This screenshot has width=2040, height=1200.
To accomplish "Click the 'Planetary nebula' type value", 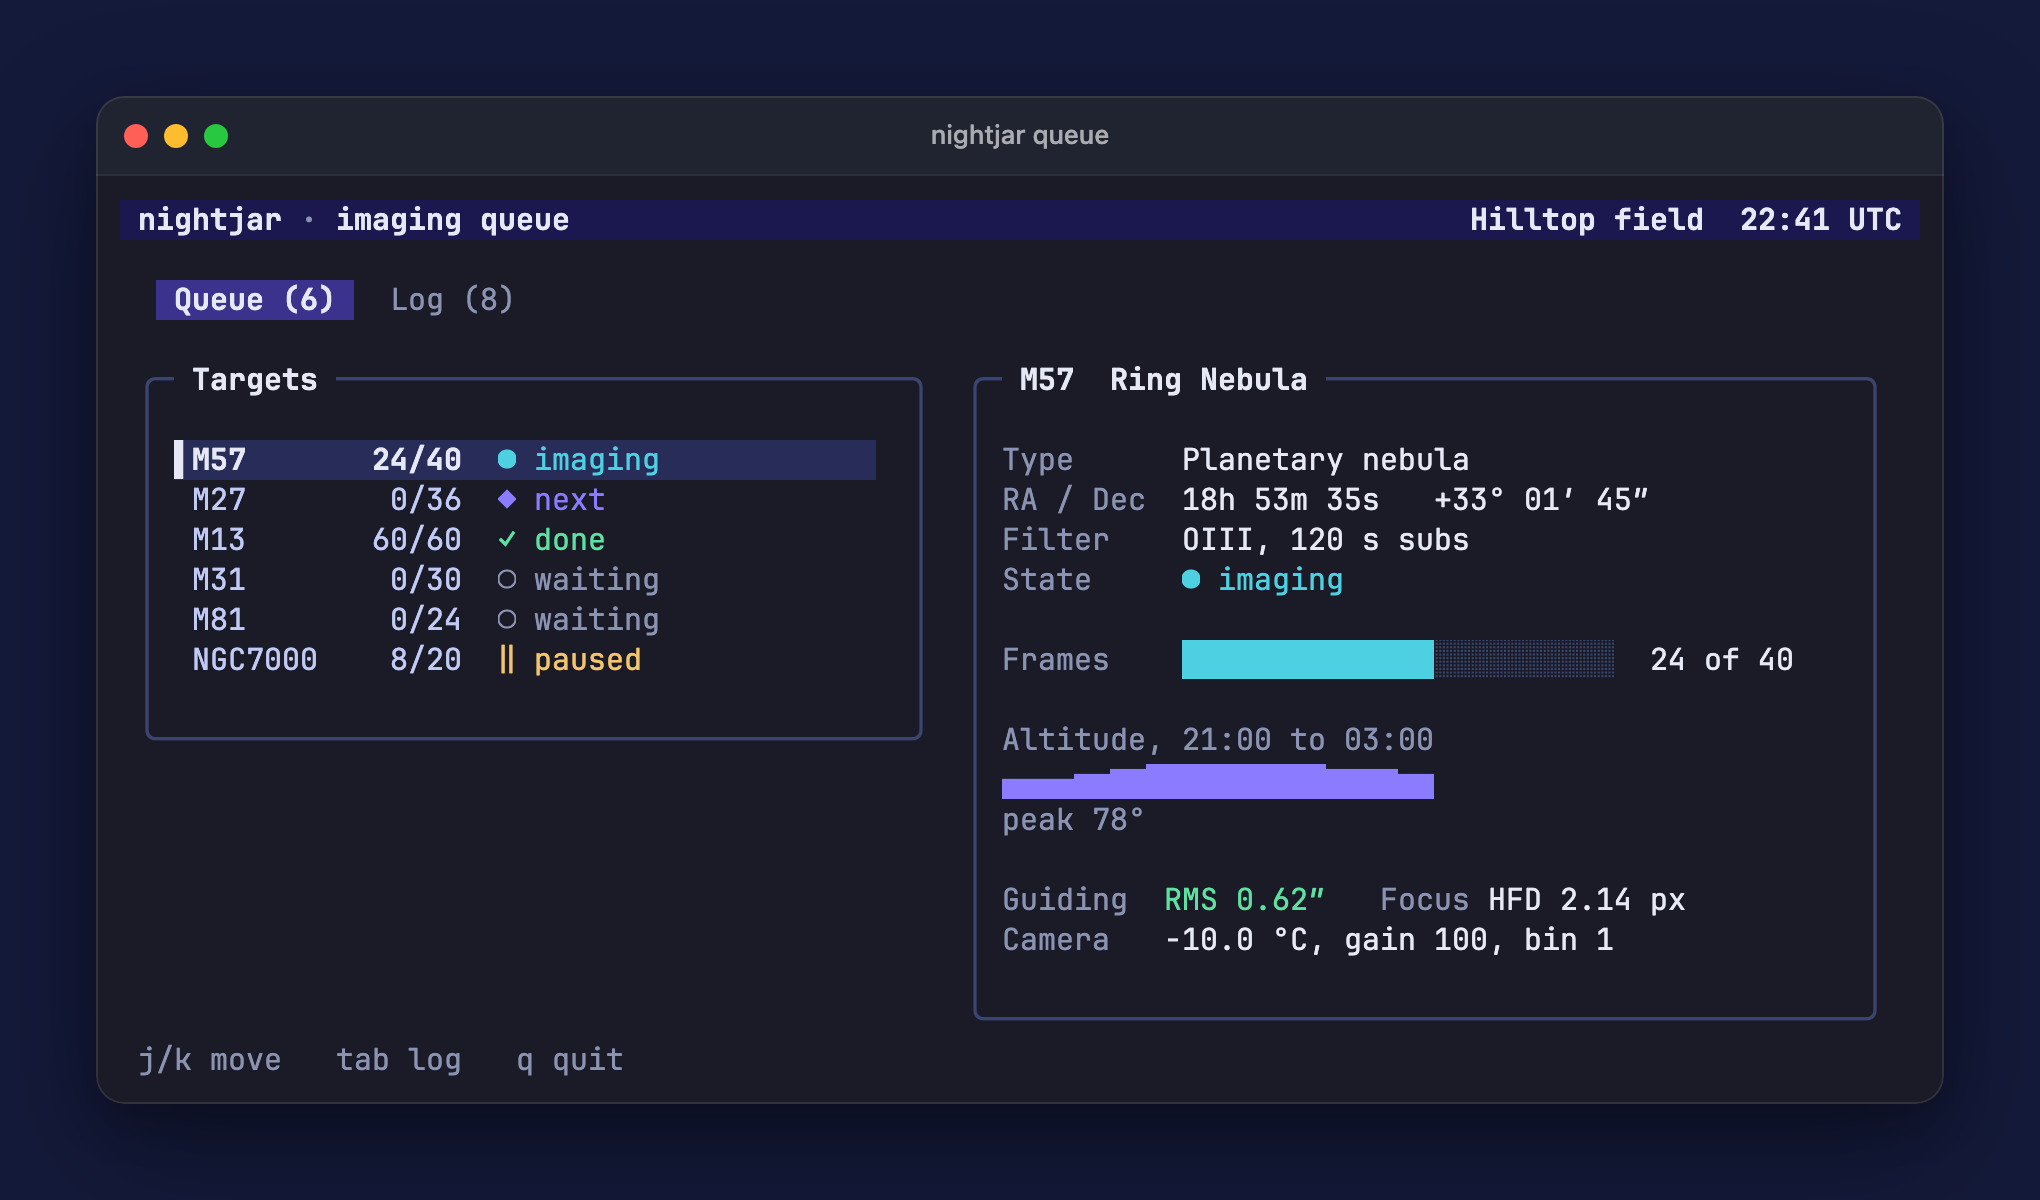I will 1326,460.
